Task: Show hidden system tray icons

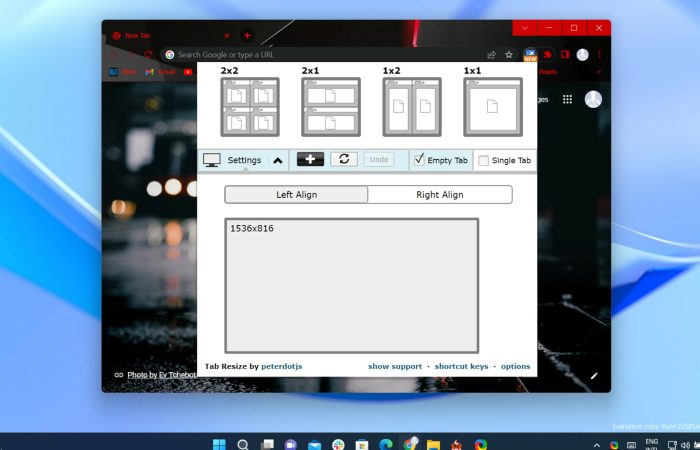Action: pyautogui.click(x=596, y=445)
